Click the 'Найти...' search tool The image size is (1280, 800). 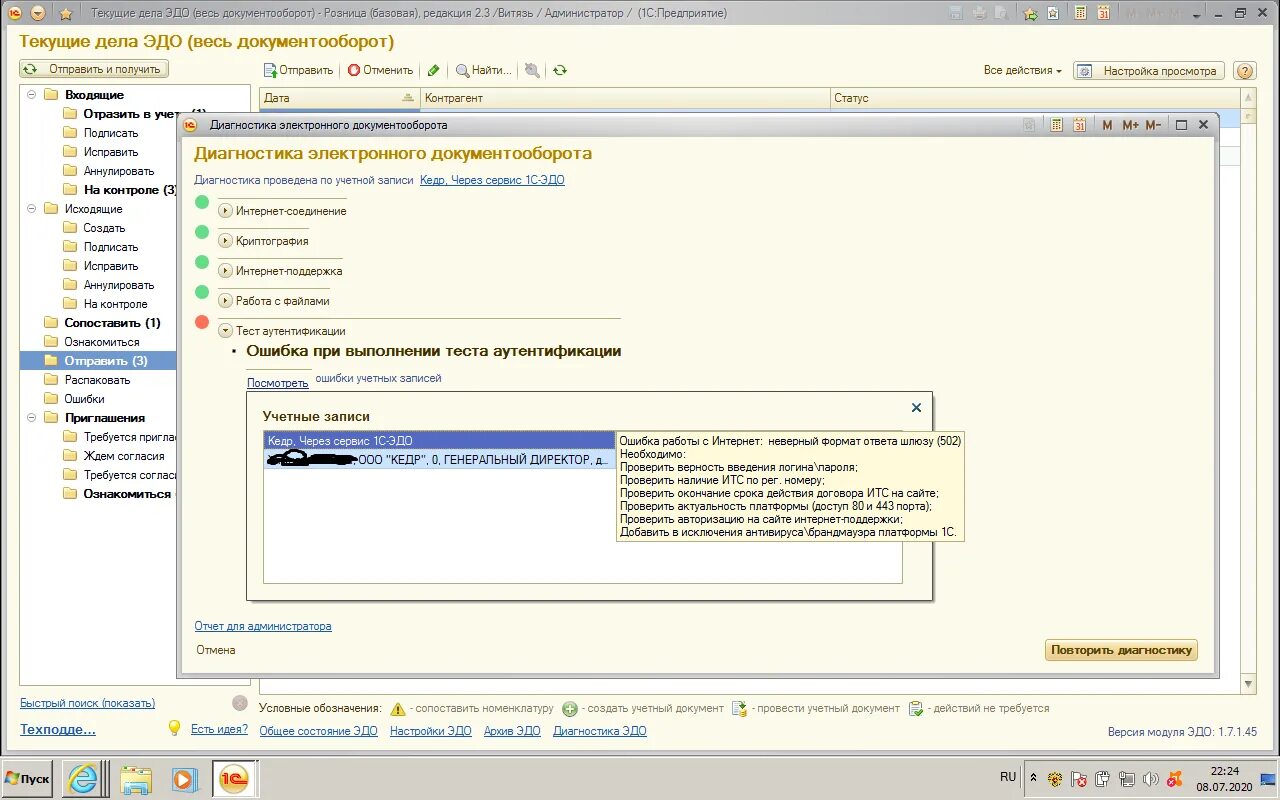coord(484,70)
